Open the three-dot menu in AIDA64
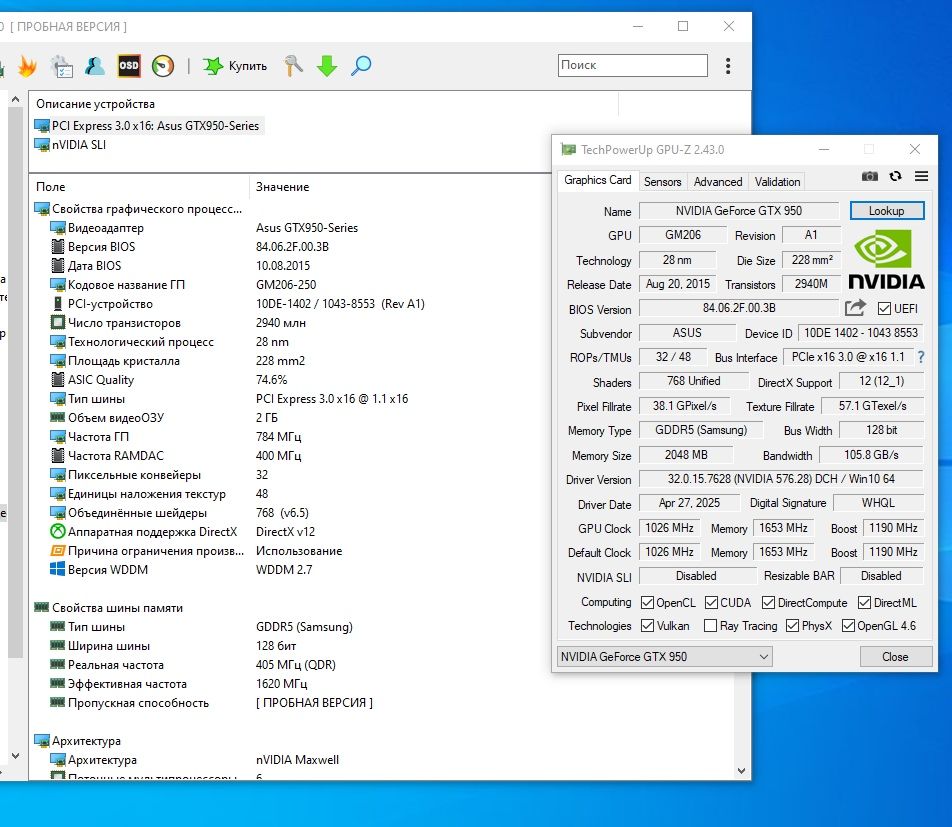This screenshot has width=952, height=827. click(x=728, y=66)
